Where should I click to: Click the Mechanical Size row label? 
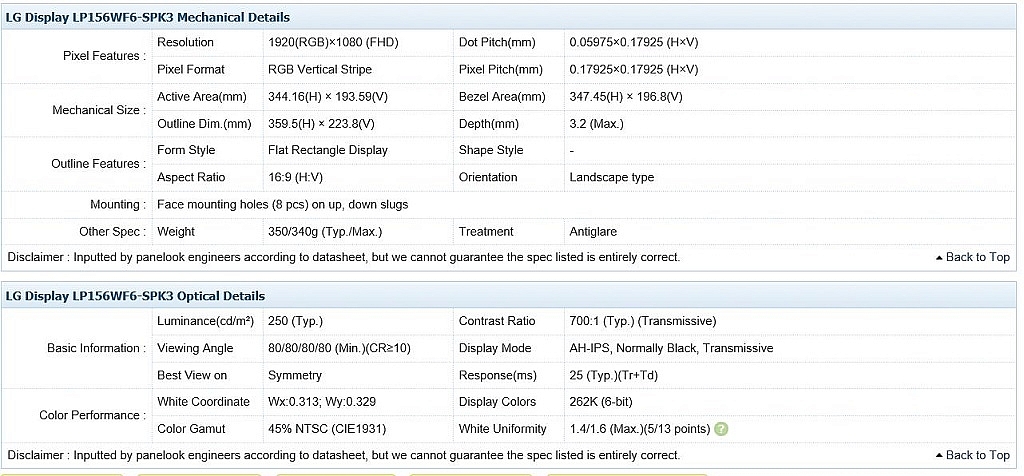(99, 110)
